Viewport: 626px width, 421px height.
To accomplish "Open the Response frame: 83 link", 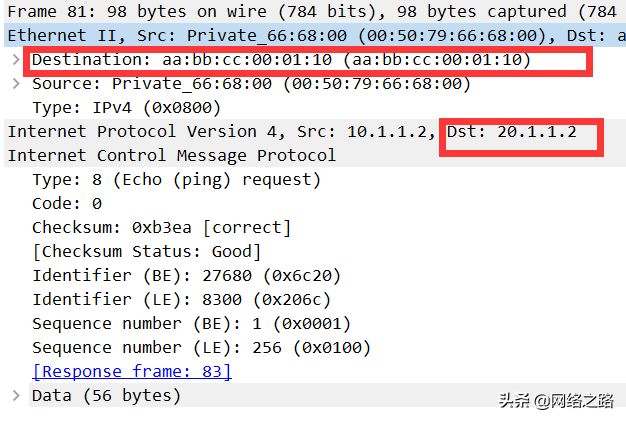I will 132,372.
